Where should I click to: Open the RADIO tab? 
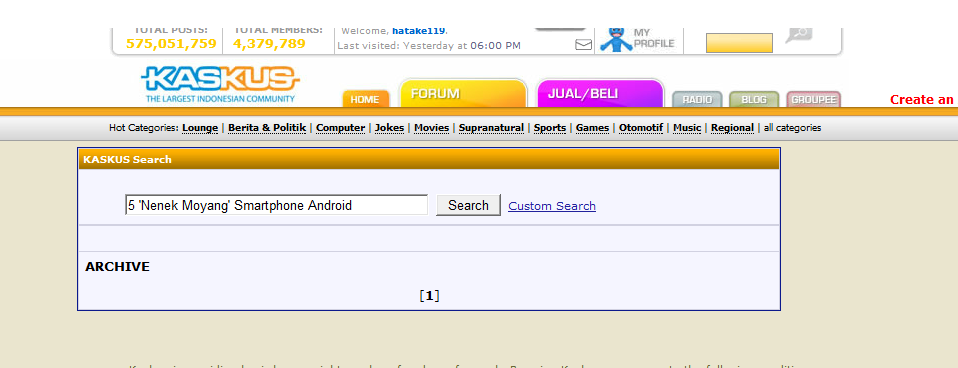tap(697, 100)
